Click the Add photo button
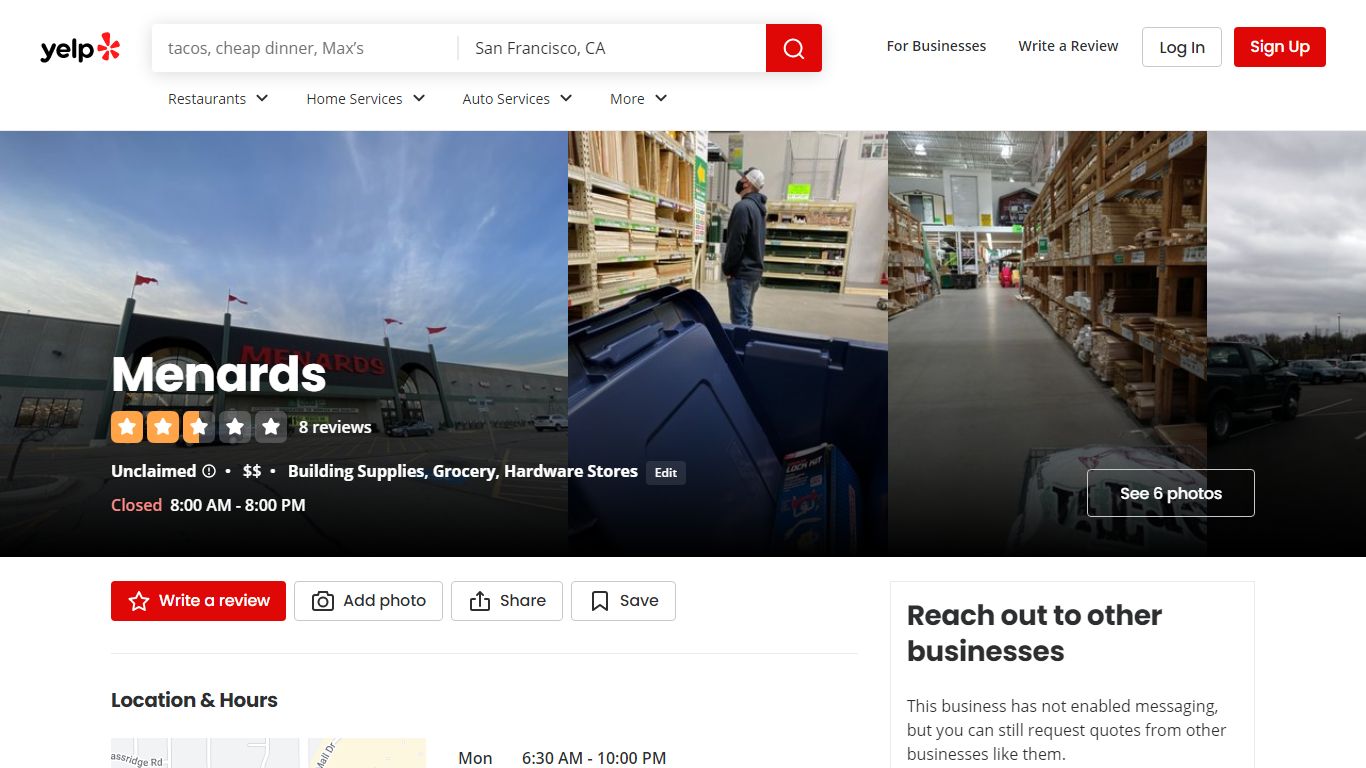Image resolution: width=1366 pixels, height=768 pixels. (x=368, y=601)
